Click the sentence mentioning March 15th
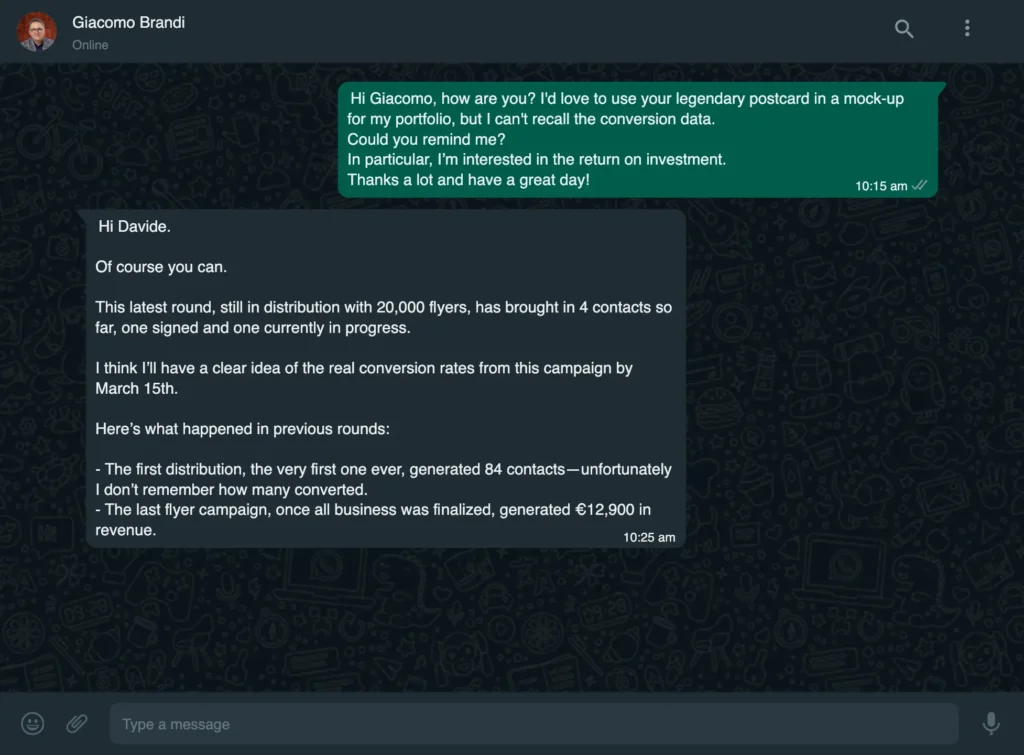Image resolution: width=1024 pixels, height=755 pixels. coord(363,378)
